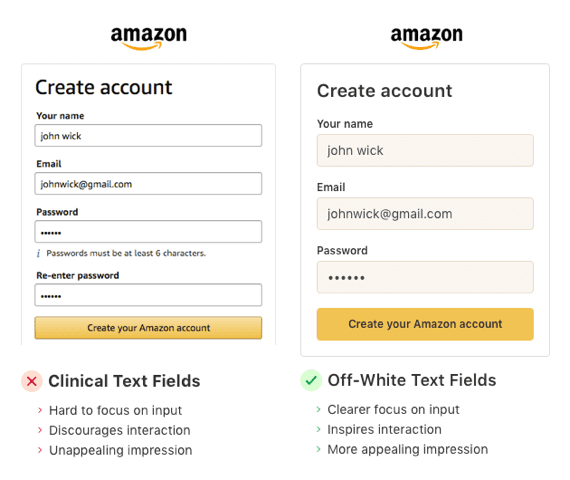Viewport: 570px width, 480px height.
Task: Click the green checkmark beside Off-White Text Fields
Action: (x=311, y=380)
